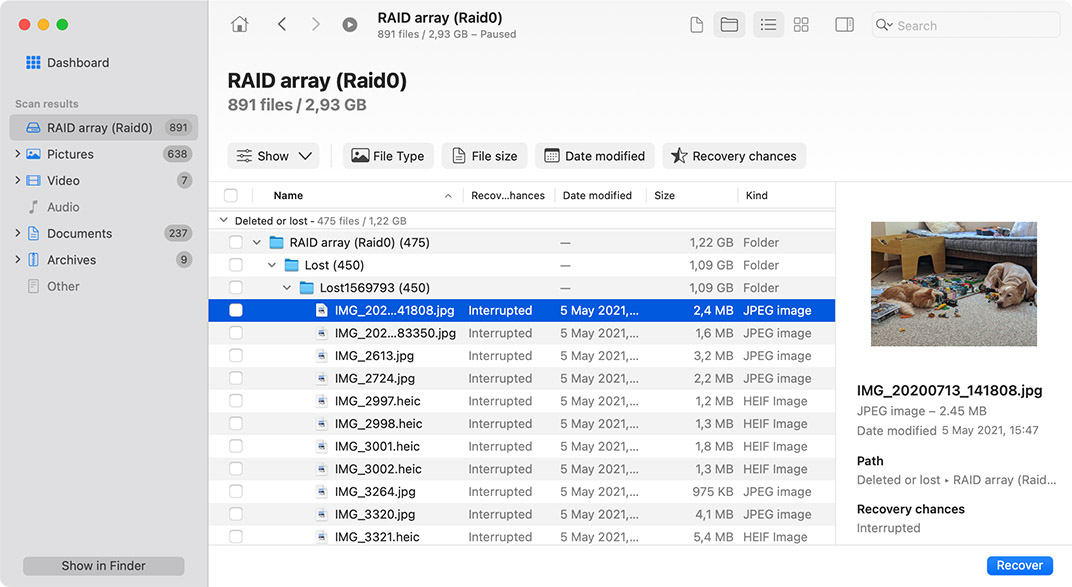
Task: Tick the select-all checkbox in the header
Action: click(x=229, y=194)
